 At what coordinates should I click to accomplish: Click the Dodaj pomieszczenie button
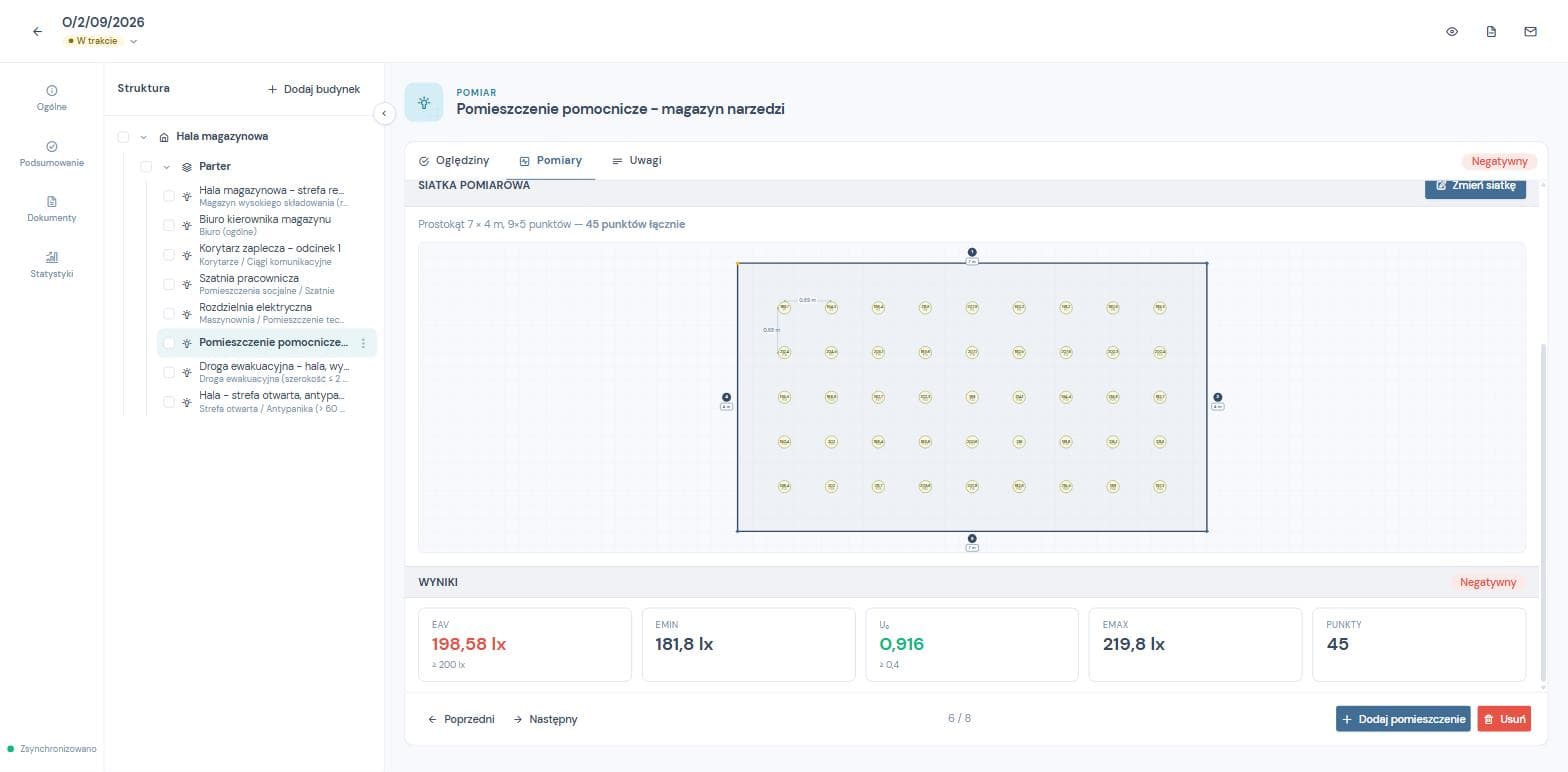pos(1403,719)
